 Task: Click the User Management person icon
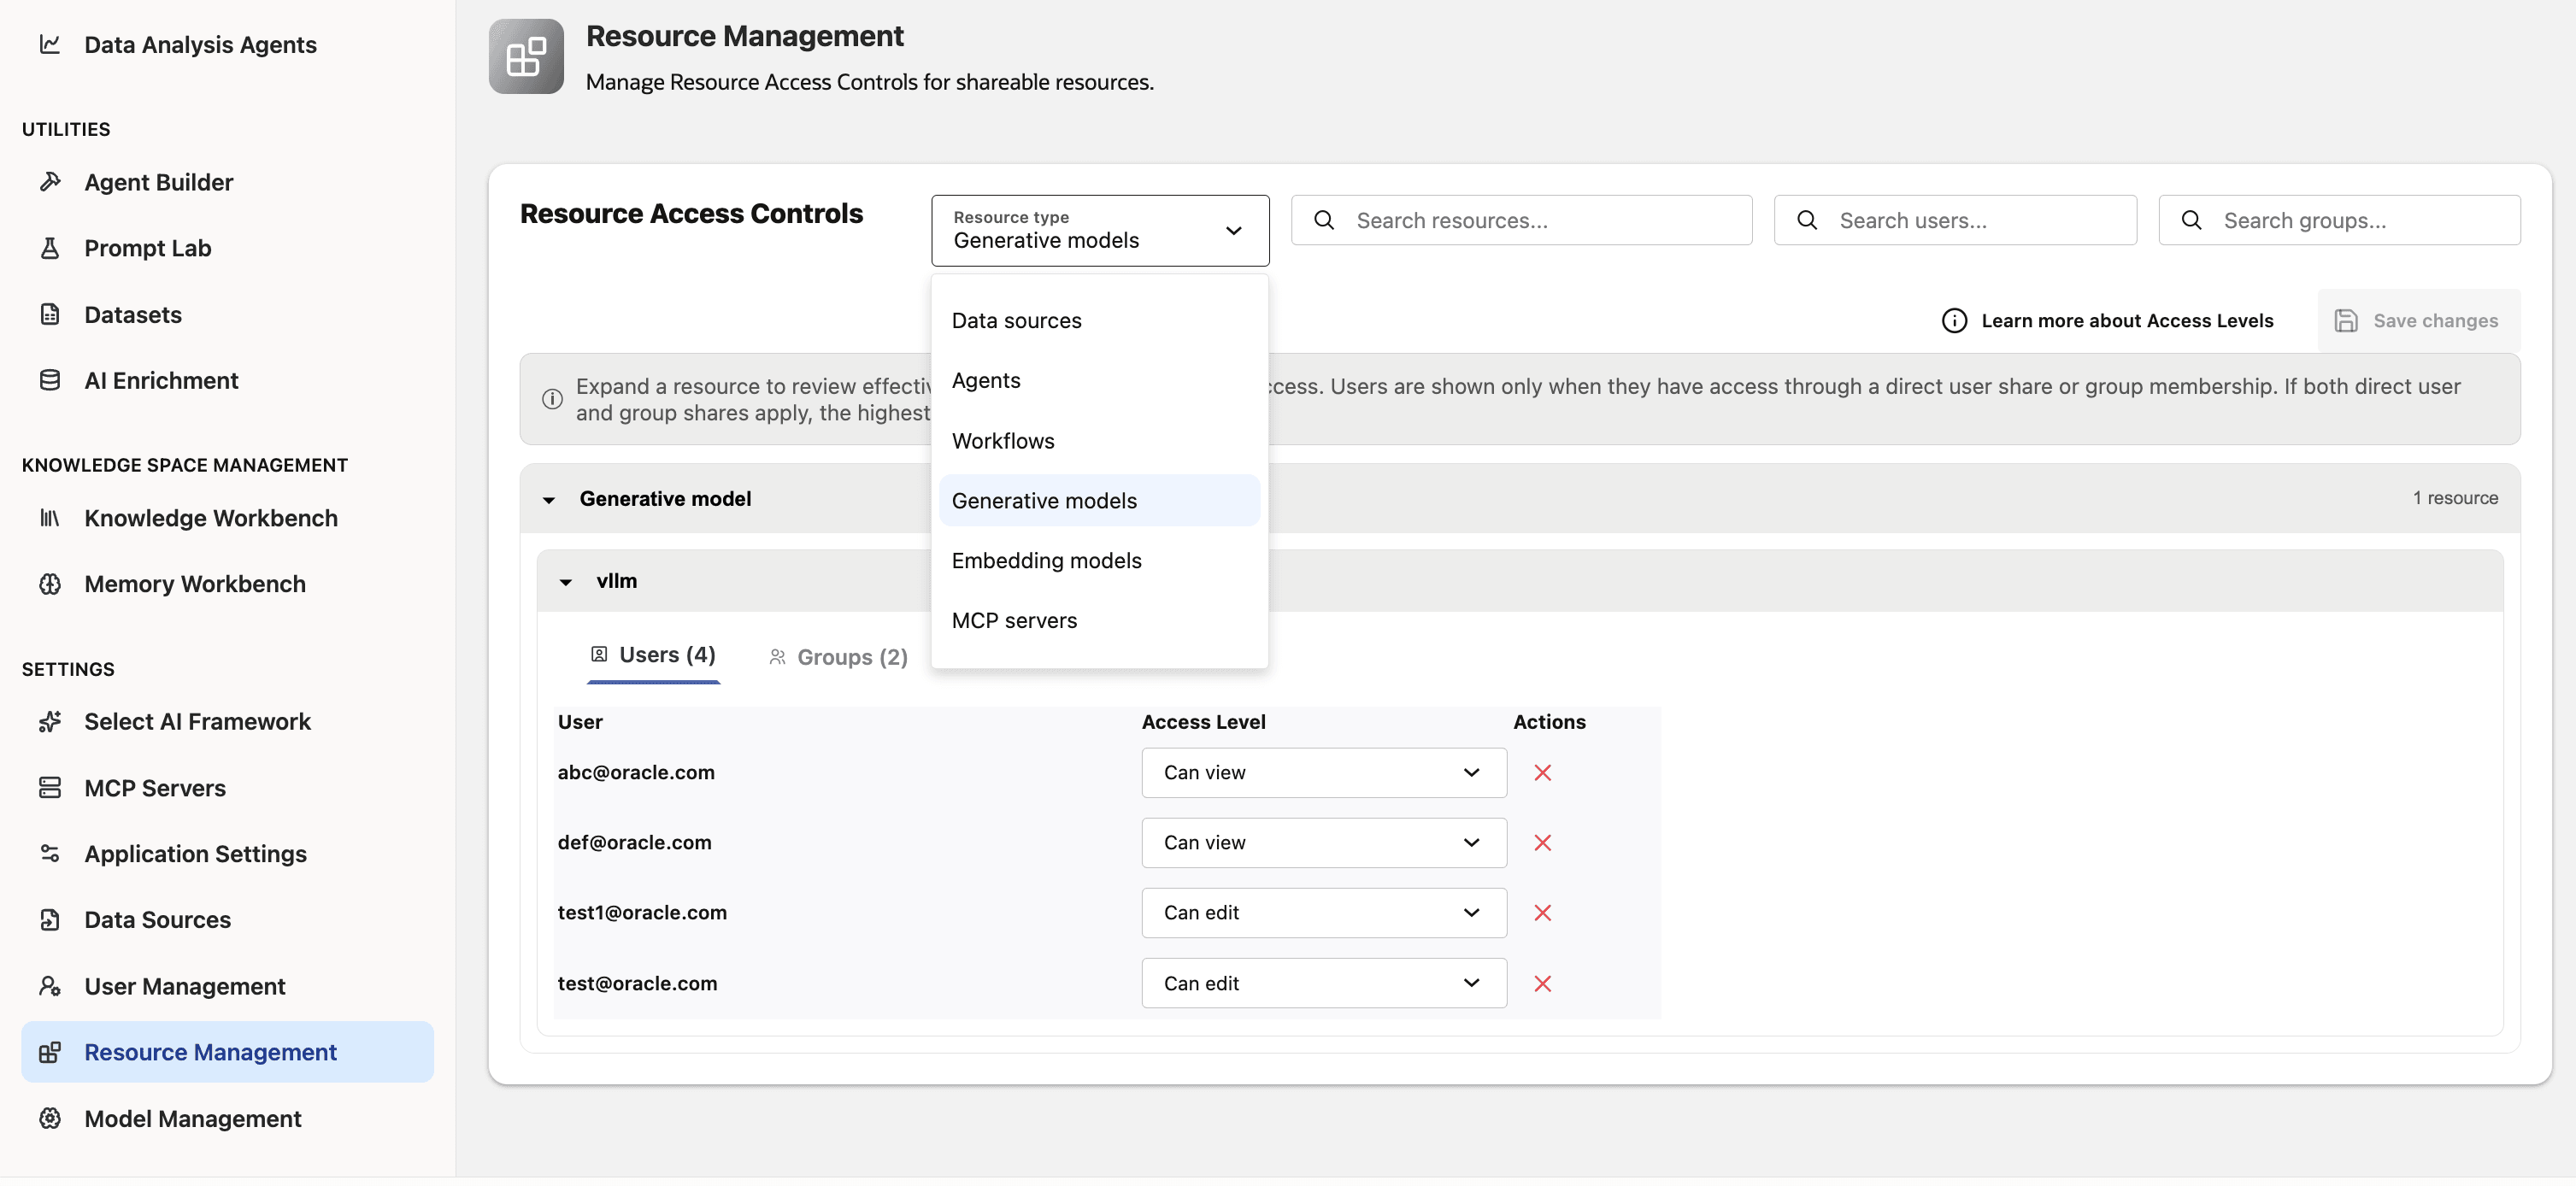pos(50,986)
